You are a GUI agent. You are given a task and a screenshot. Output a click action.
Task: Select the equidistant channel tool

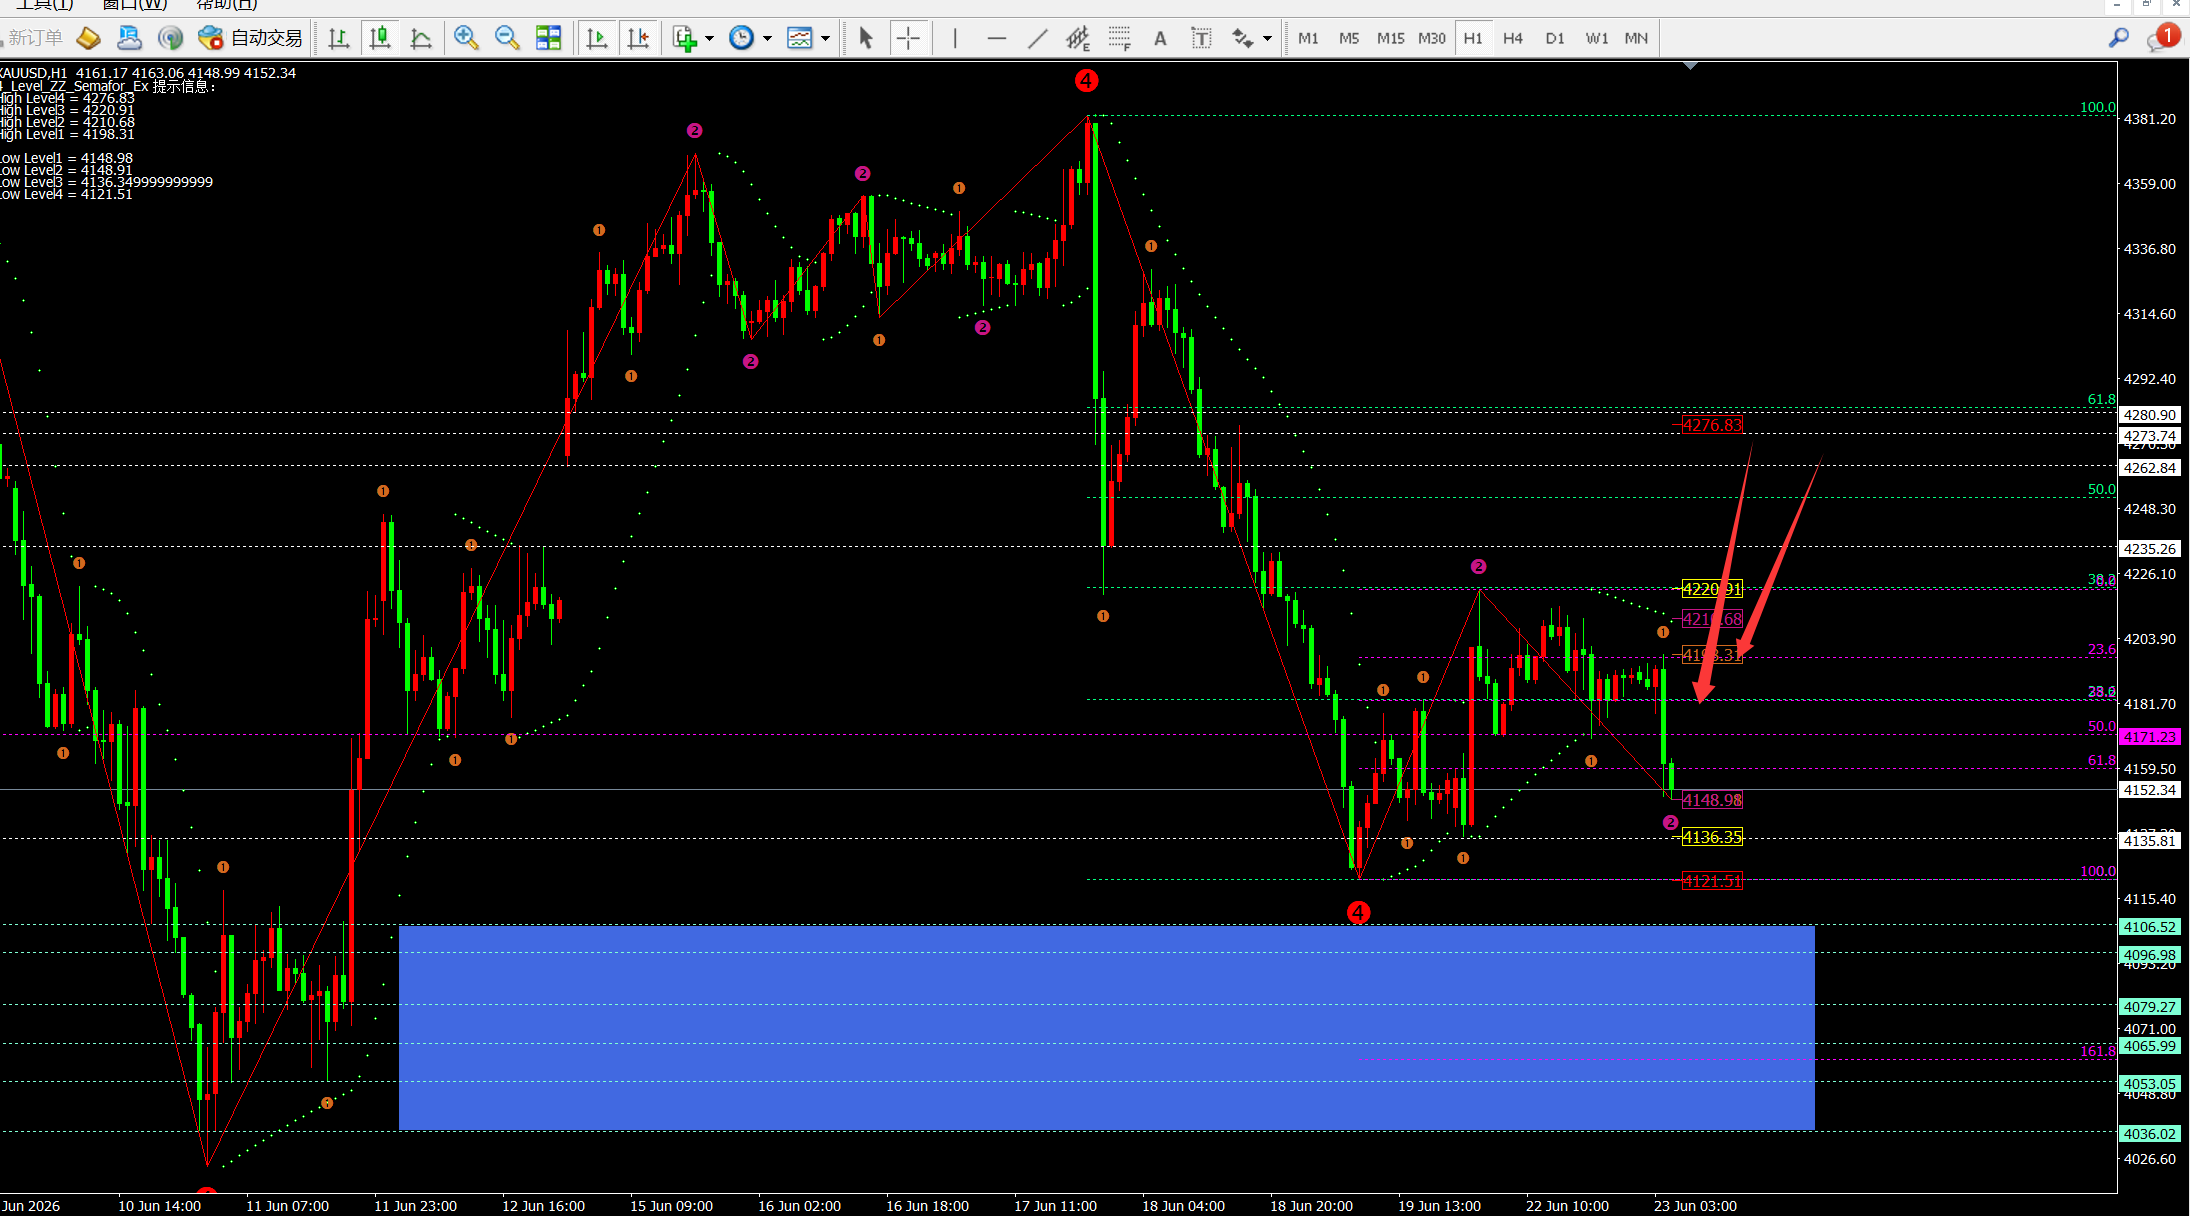(x=1078, y=38)
